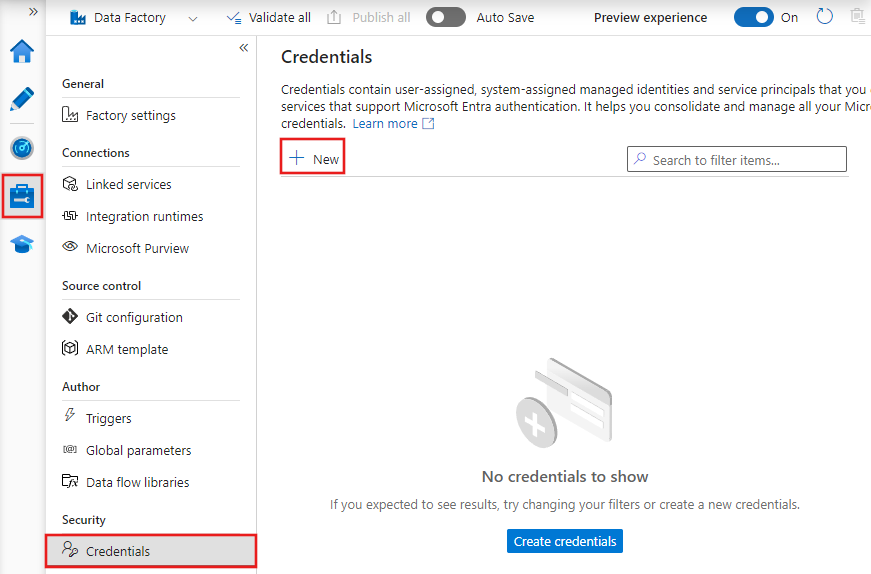This screenshot has height=574, width=871.
Task: Click the Create credentials button
Action: 565,541
